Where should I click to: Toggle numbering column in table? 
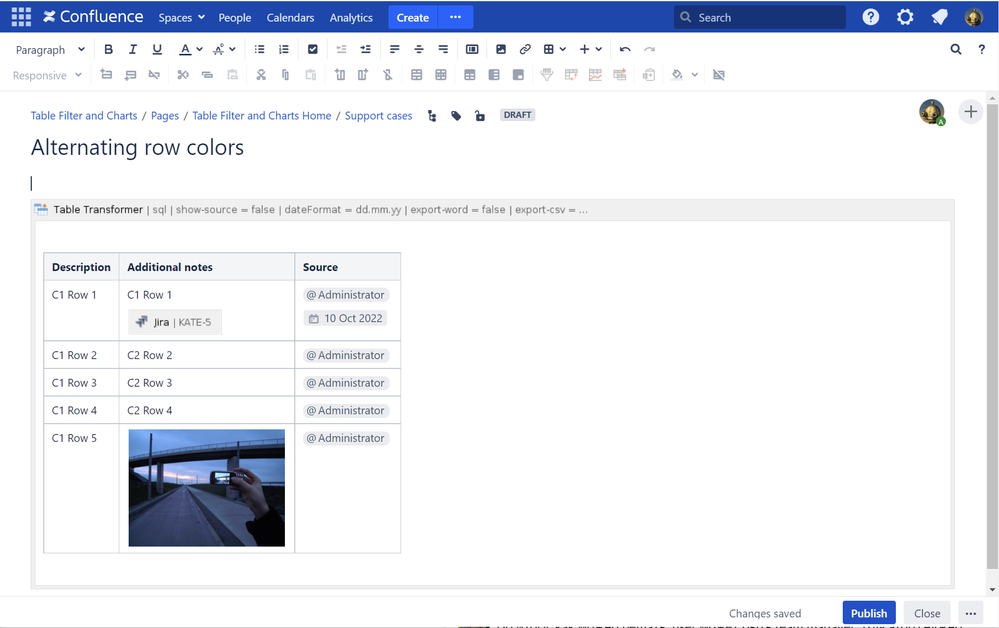click(518, 75)
